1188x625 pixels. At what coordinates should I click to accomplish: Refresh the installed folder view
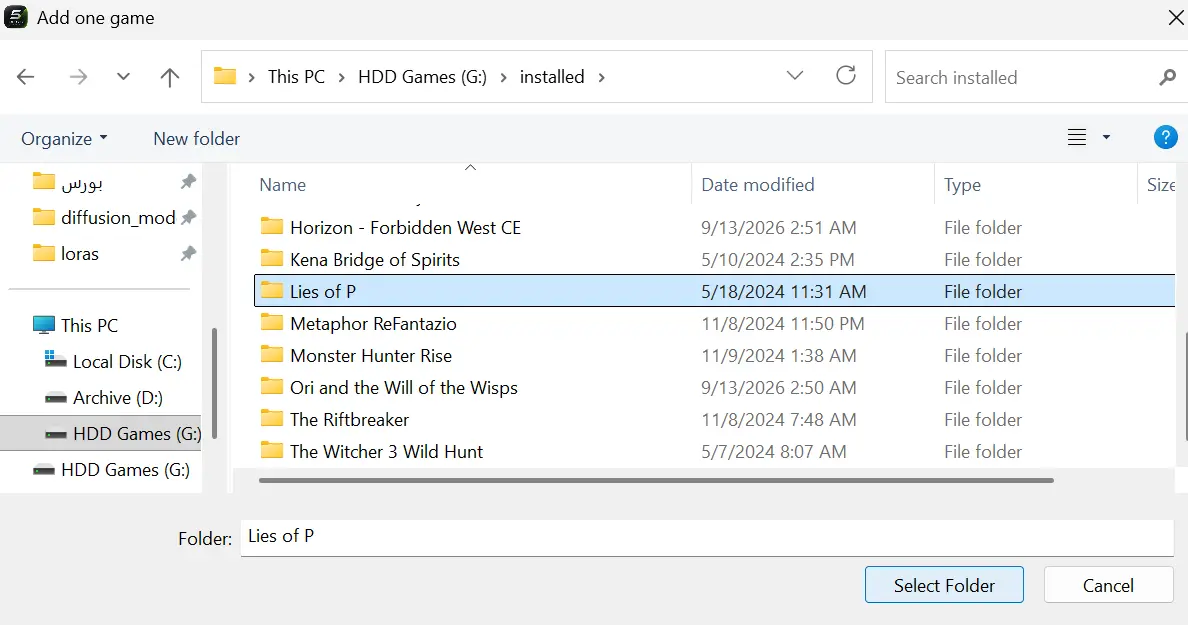846,76
